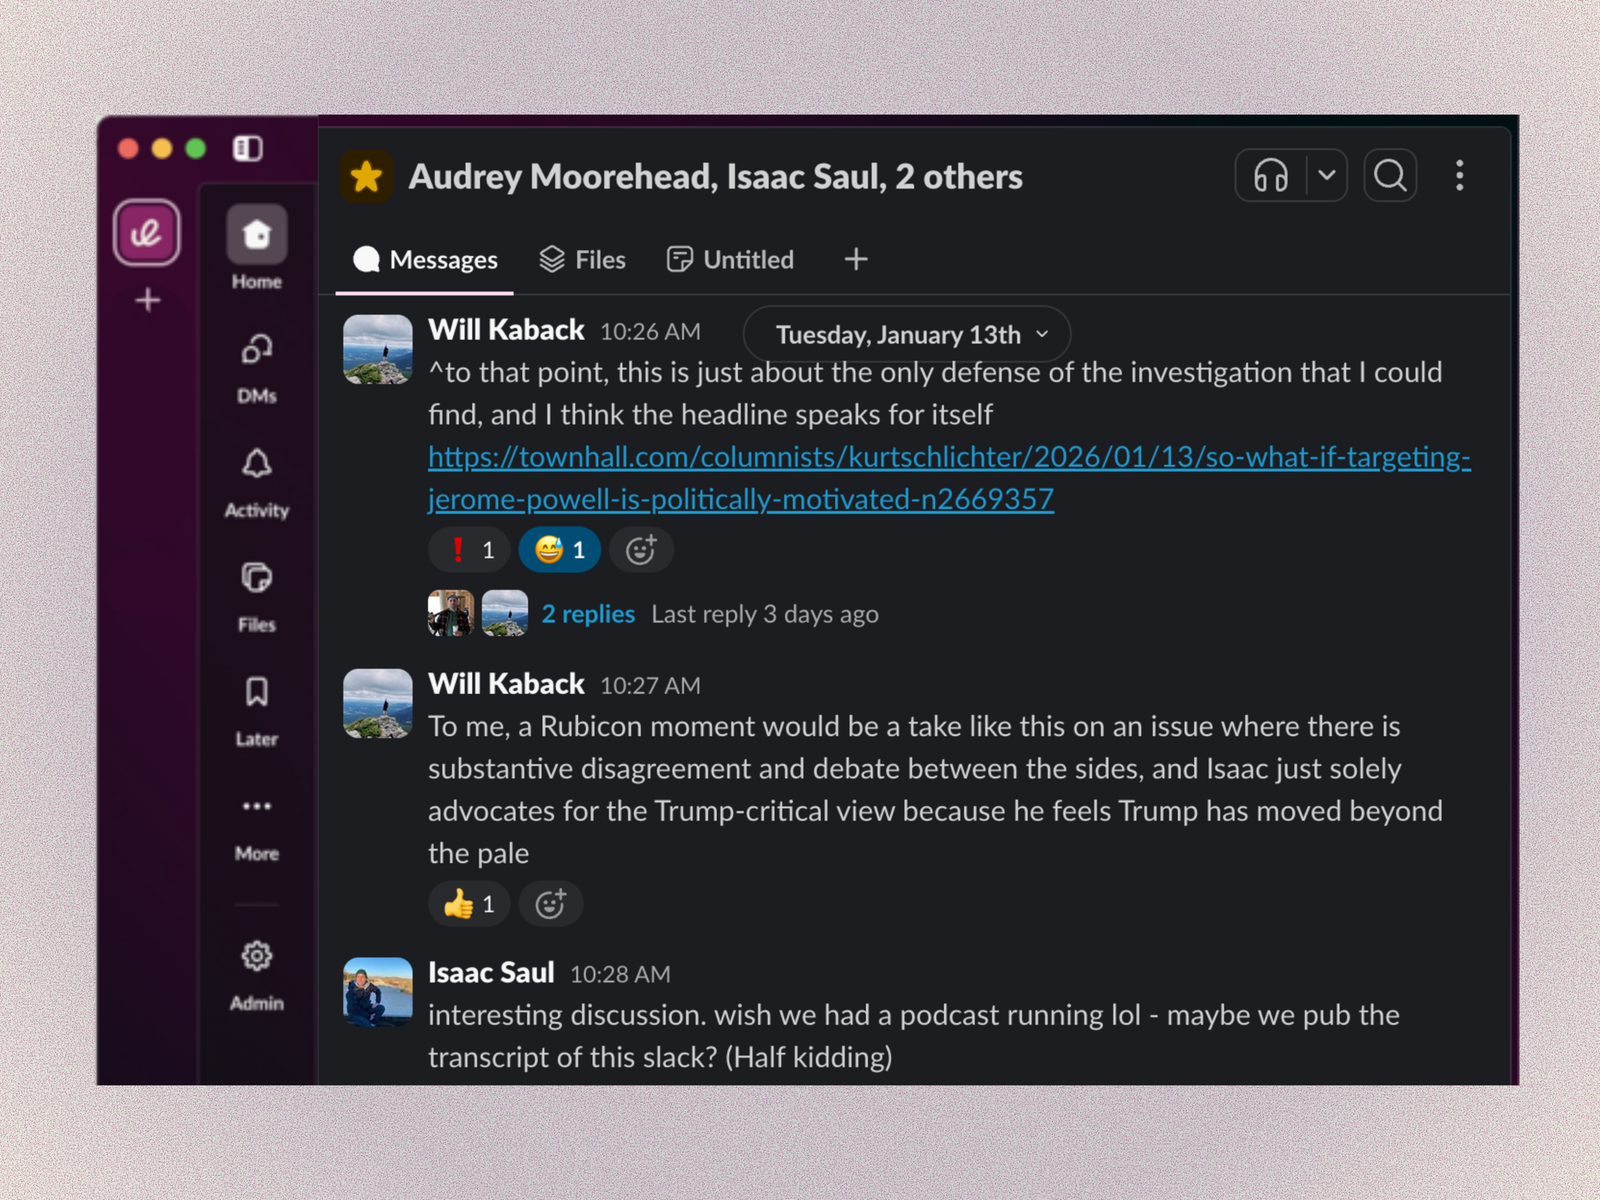View the 2 replies thread
Image resolution: width=1600 pixels, height=1200 pixels.
pos(588,613)
